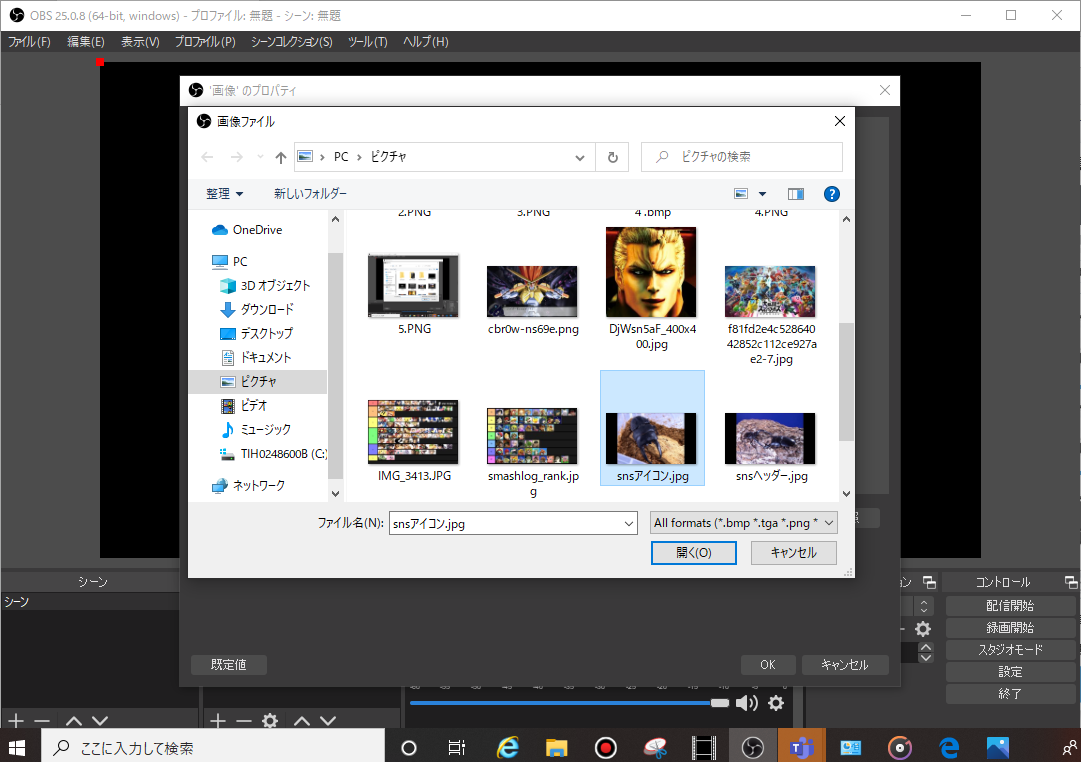Click PC segment in address bar
Screen dimensions: 1081x762
coord(341,157)
